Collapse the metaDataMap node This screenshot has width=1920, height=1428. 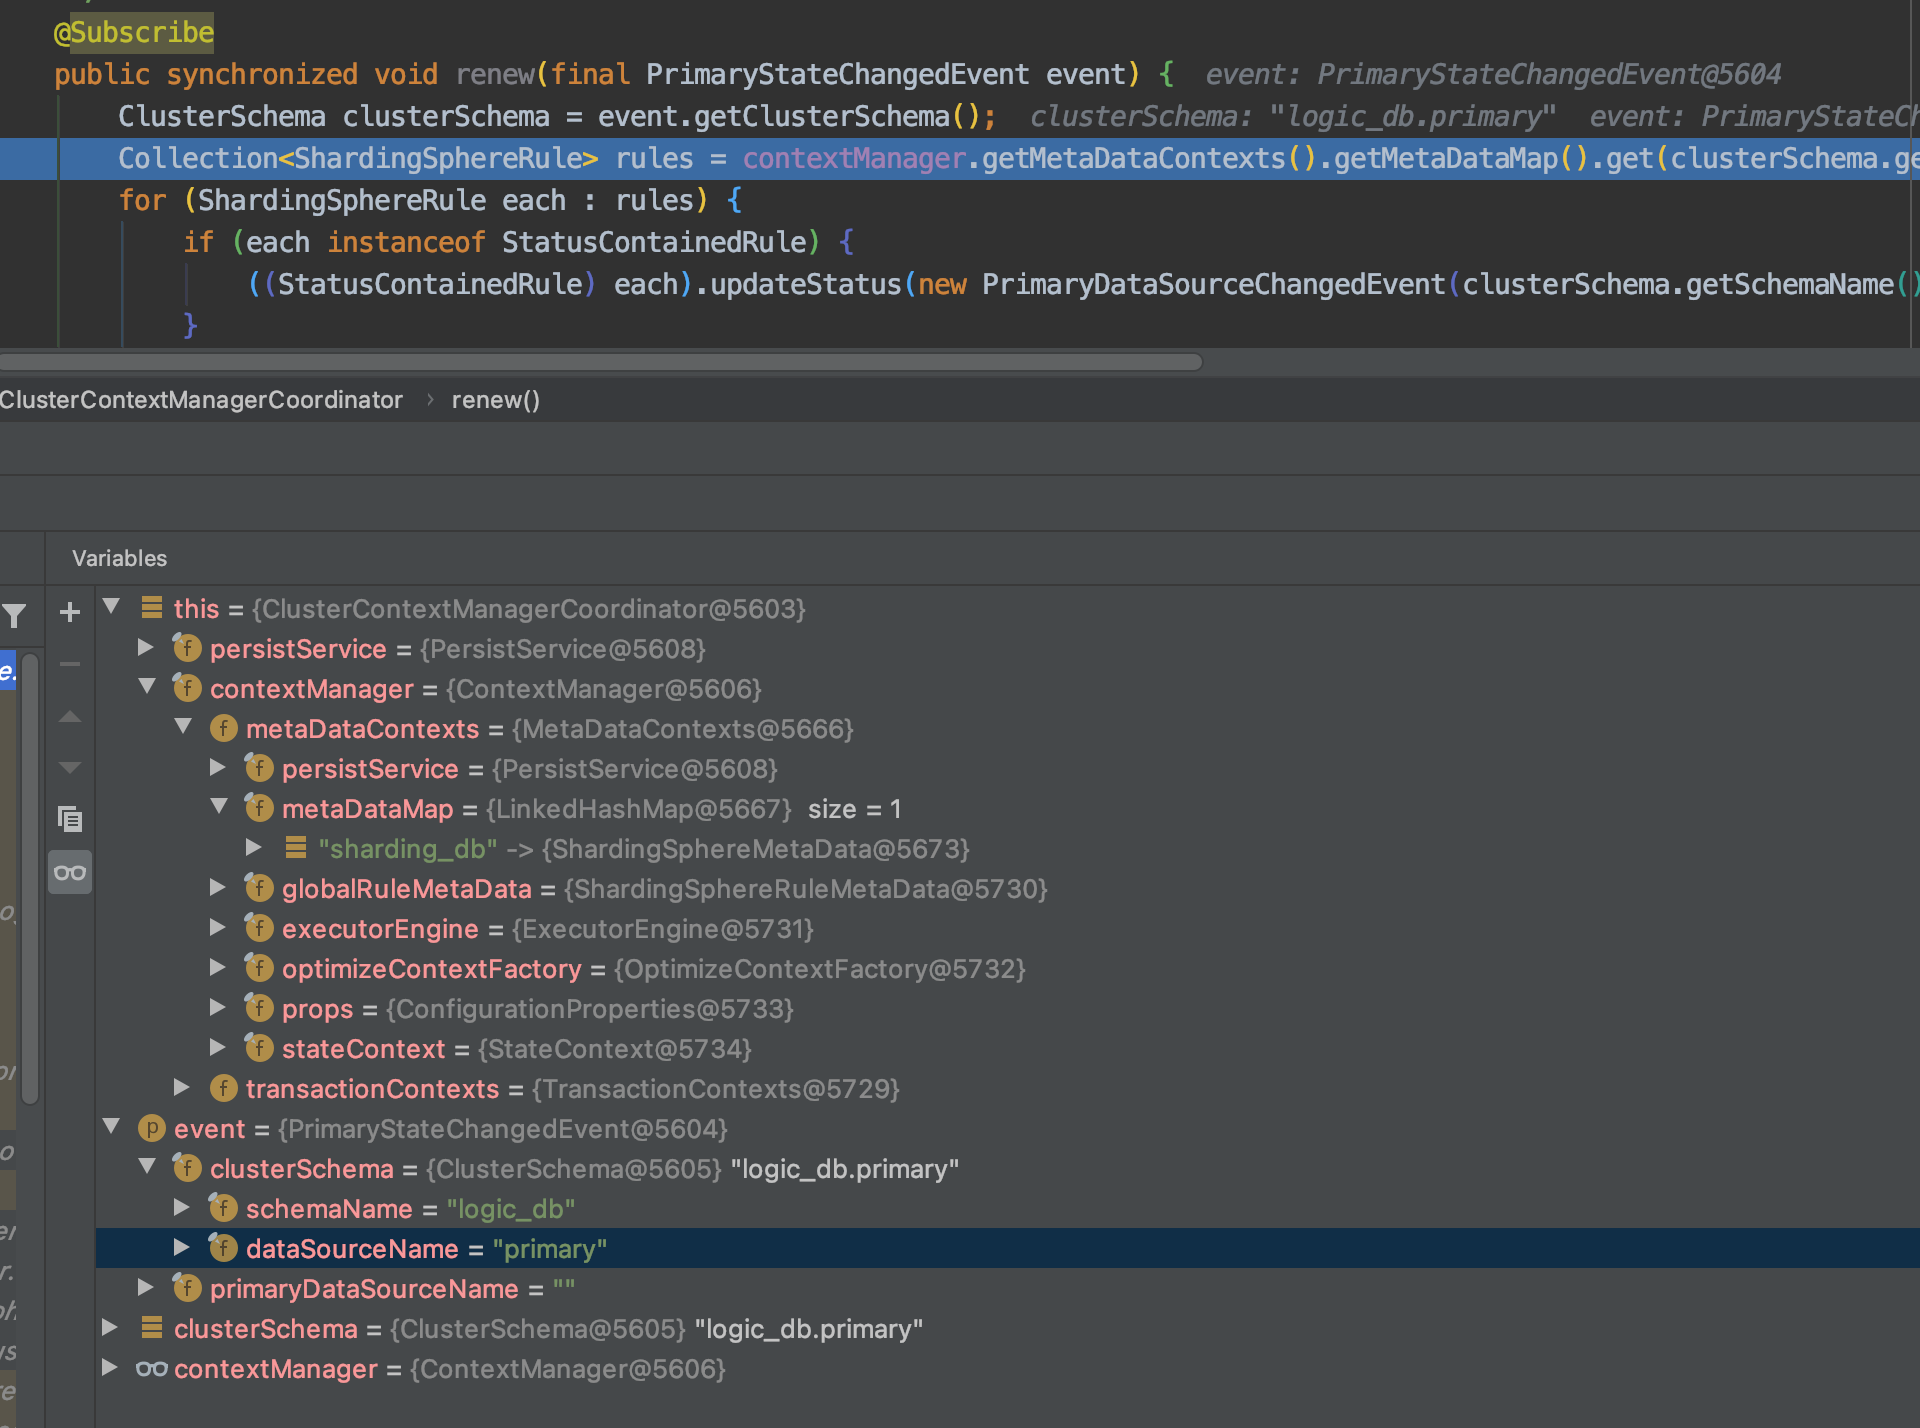click(219, 806)
